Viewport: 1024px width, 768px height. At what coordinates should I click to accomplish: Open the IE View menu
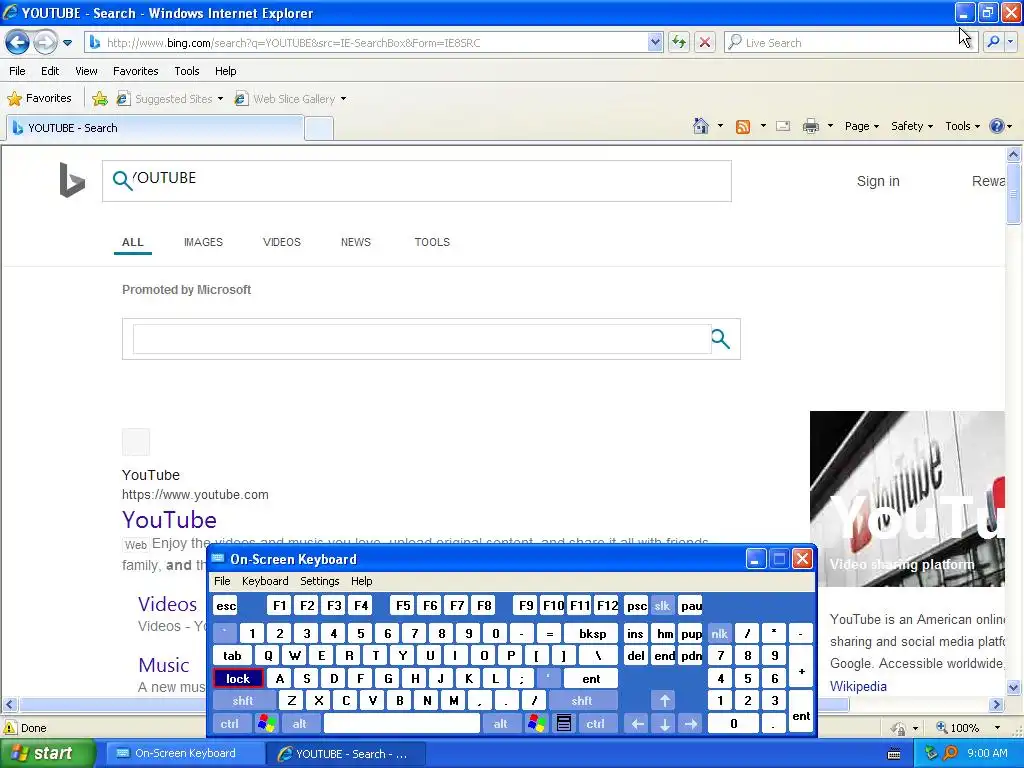coord(86,71)
